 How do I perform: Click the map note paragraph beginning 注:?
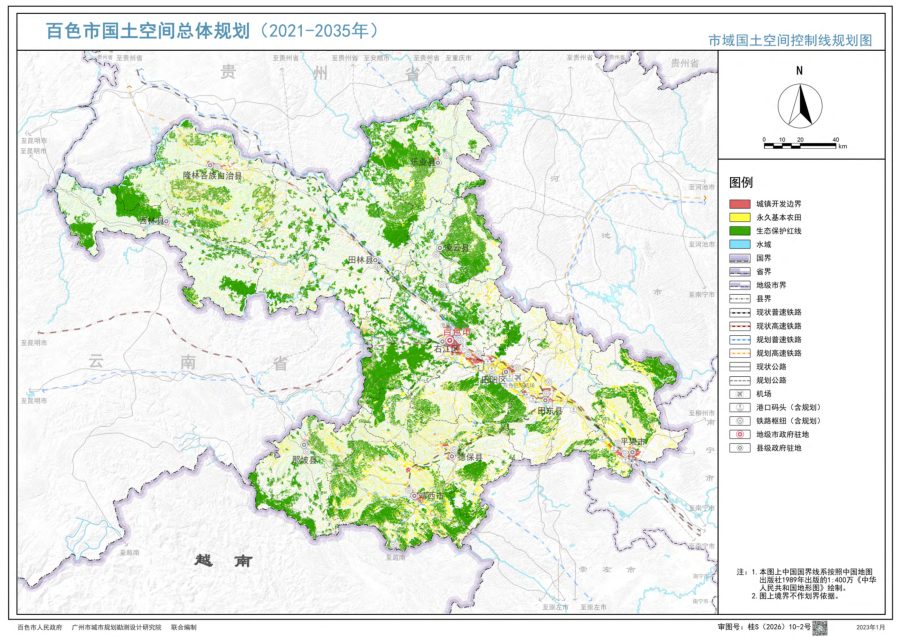pos(806,584)
